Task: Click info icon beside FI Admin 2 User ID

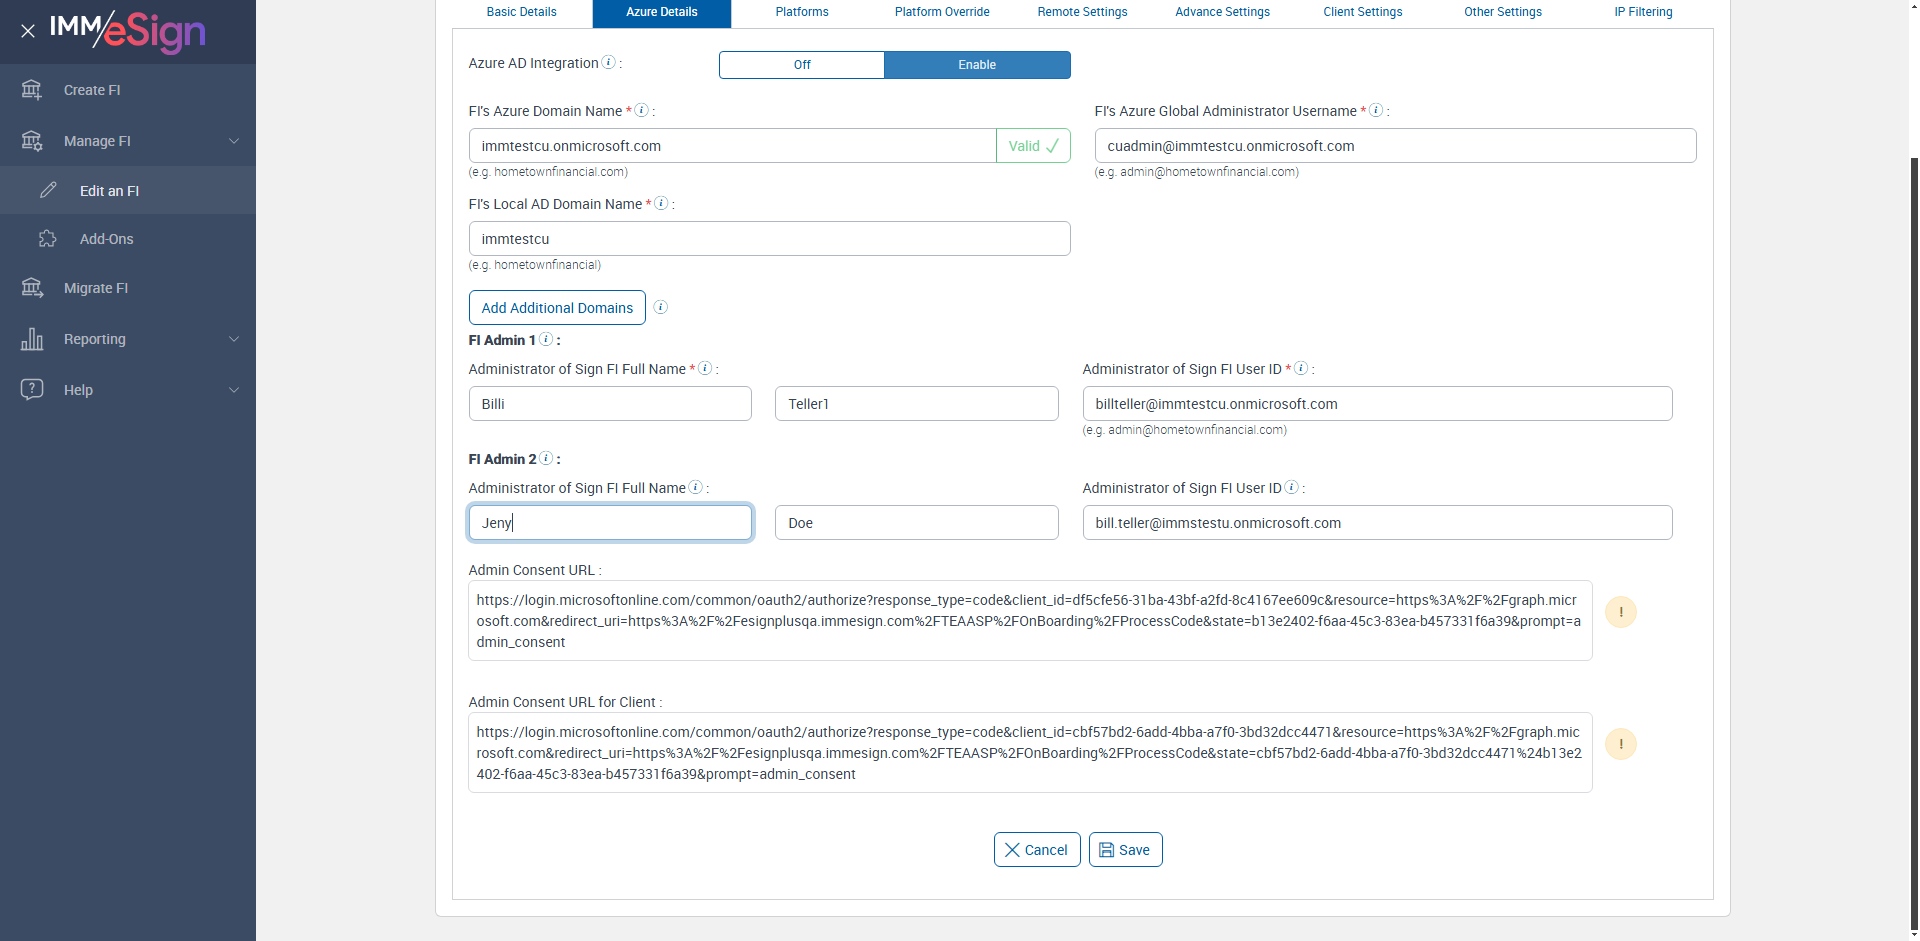Action: coord(1292,487)
